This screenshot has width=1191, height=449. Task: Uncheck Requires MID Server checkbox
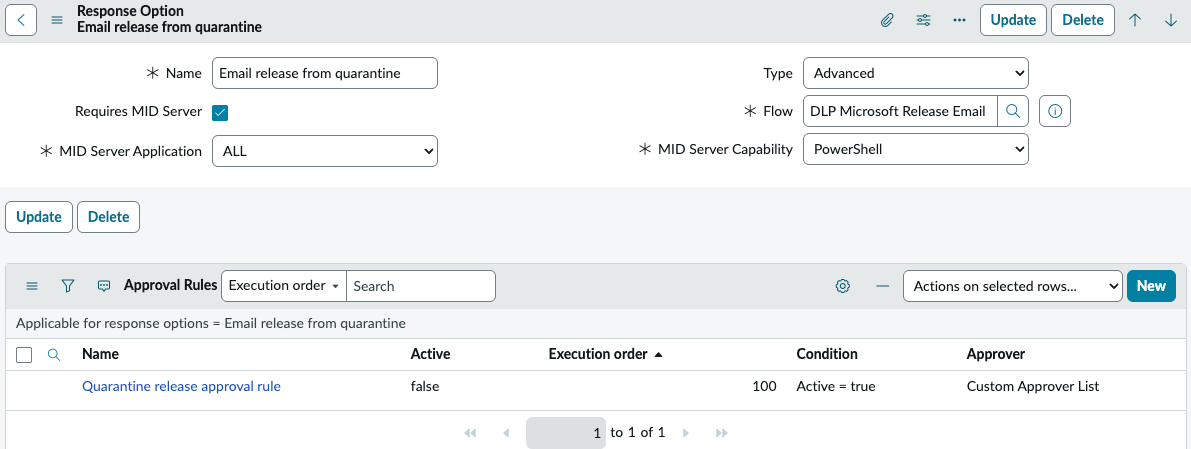click(220, 112)
